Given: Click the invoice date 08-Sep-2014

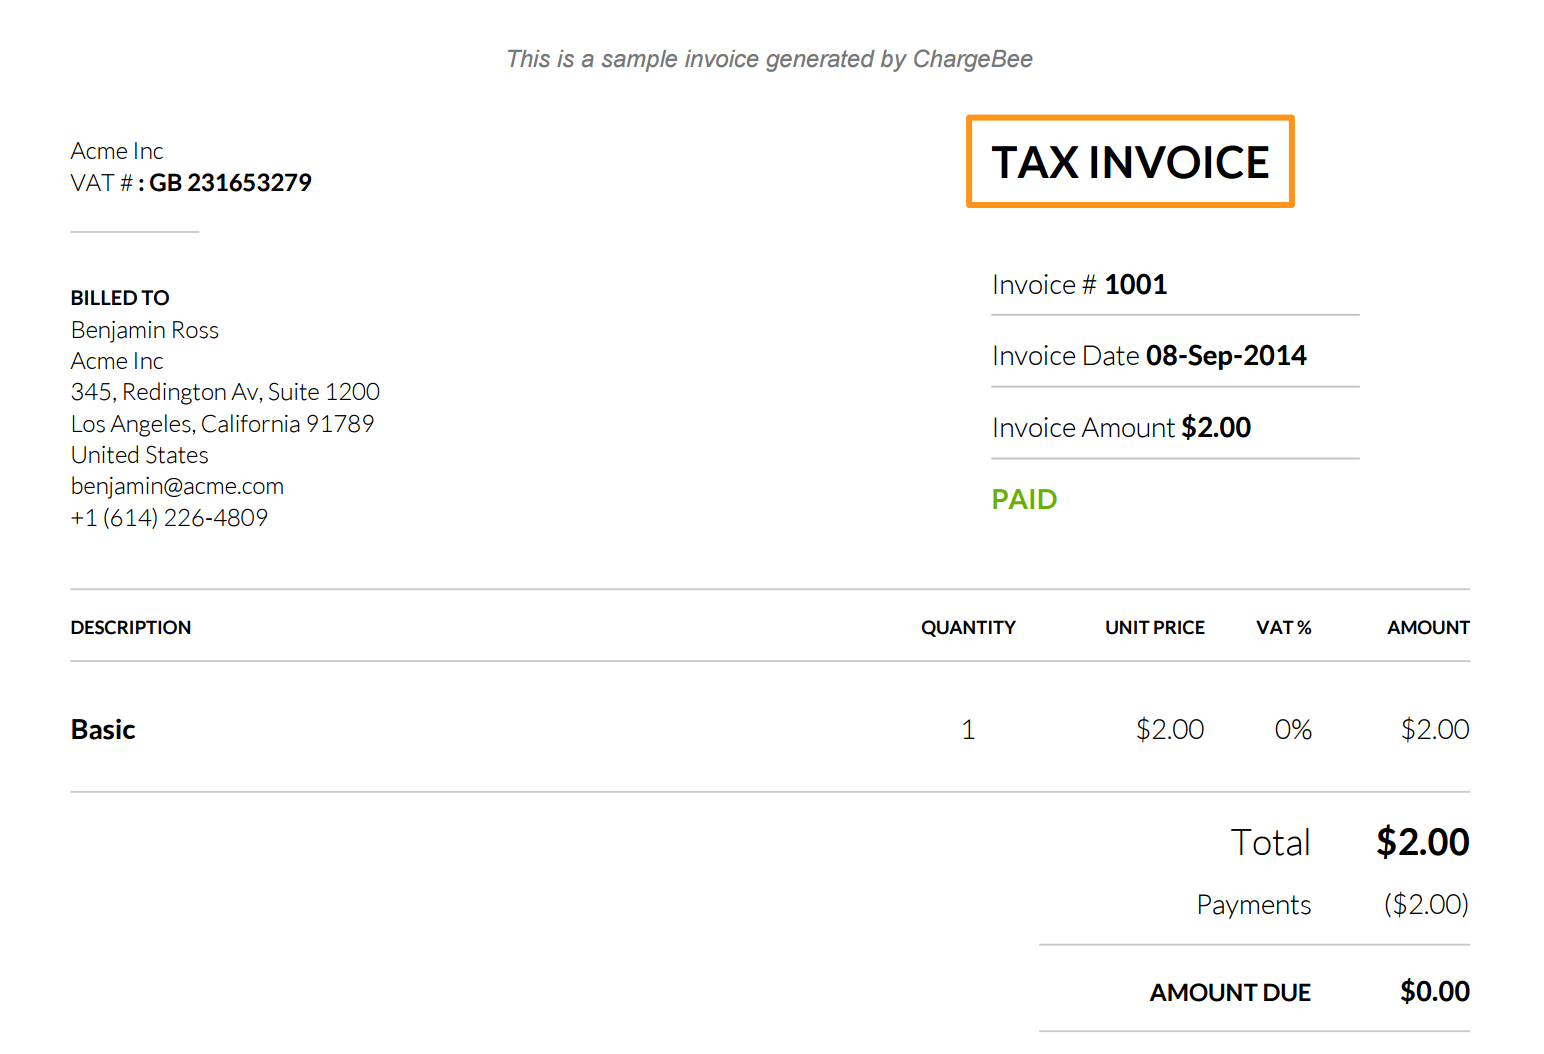Looking at the screenshot, I should click(x=1226, y=356).
